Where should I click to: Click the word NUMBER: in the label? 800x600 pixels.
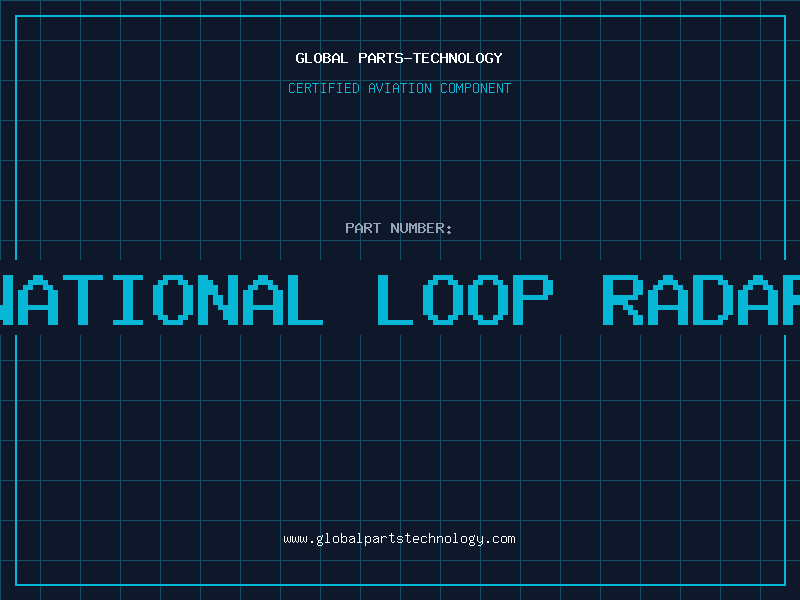coord(422,228)
